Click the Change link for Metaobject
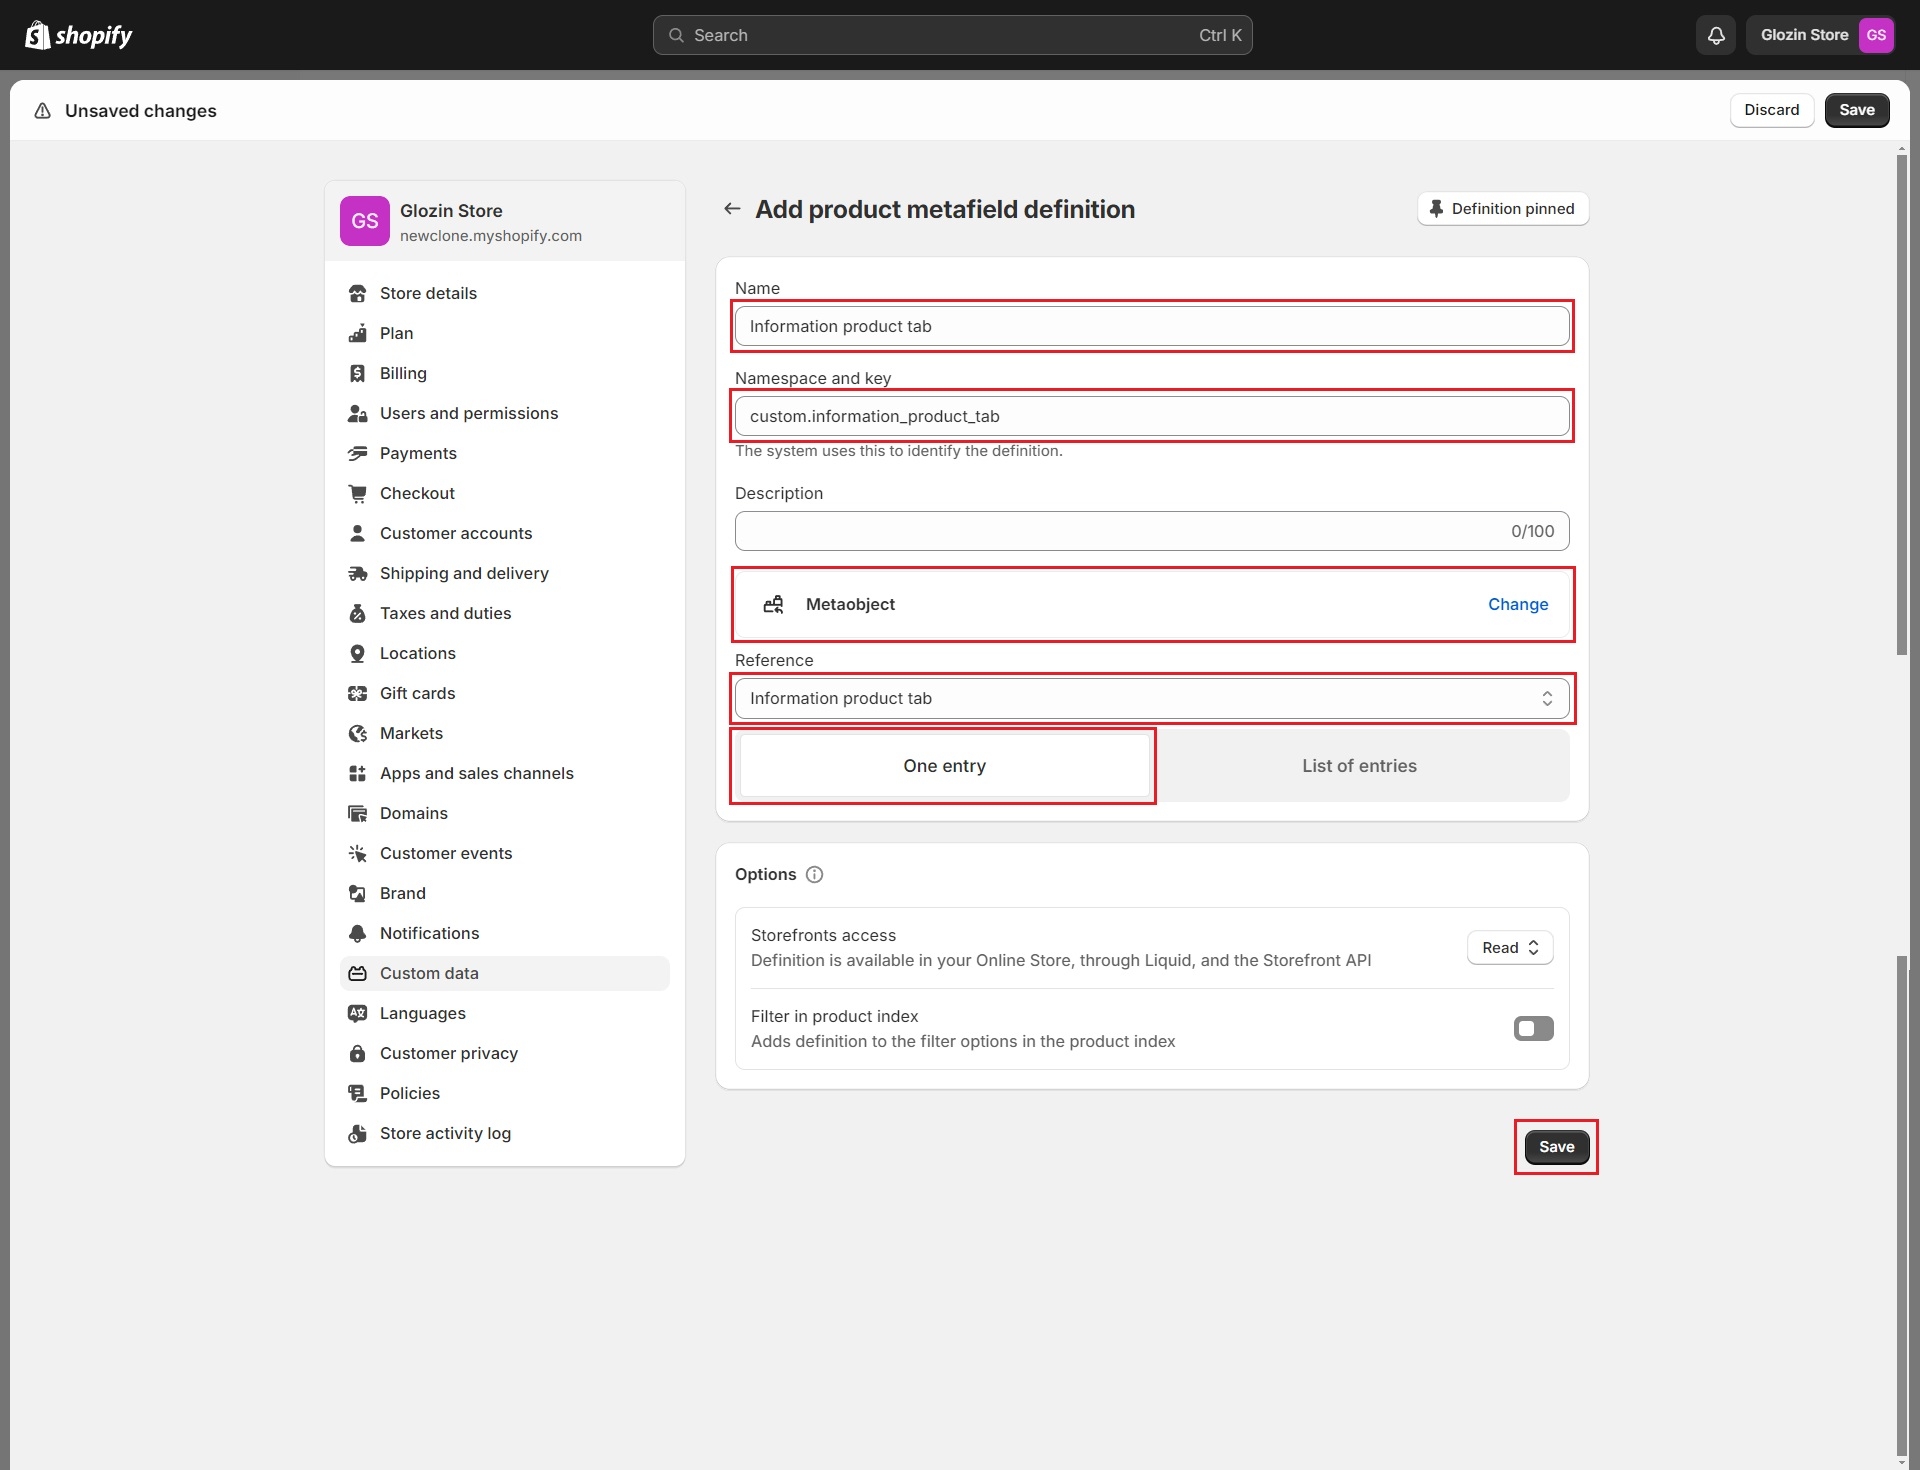Viewport: 1920px width, 1470px height. (x=1517, y=604)
